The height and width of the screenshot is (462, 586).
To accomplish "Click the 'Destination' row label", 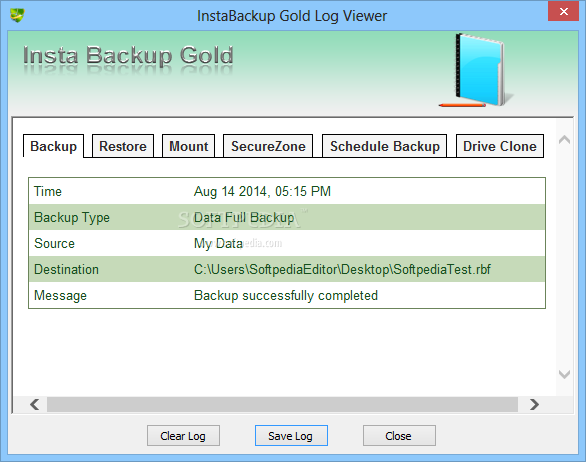I will [x=66, y=270].
